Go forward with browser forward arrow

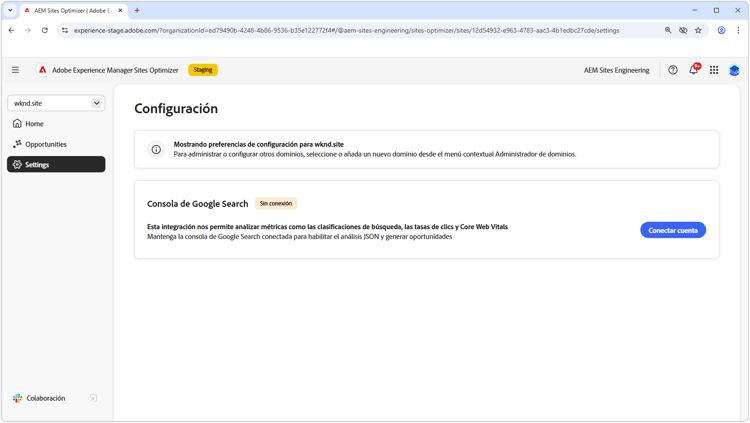pos(28,30)
